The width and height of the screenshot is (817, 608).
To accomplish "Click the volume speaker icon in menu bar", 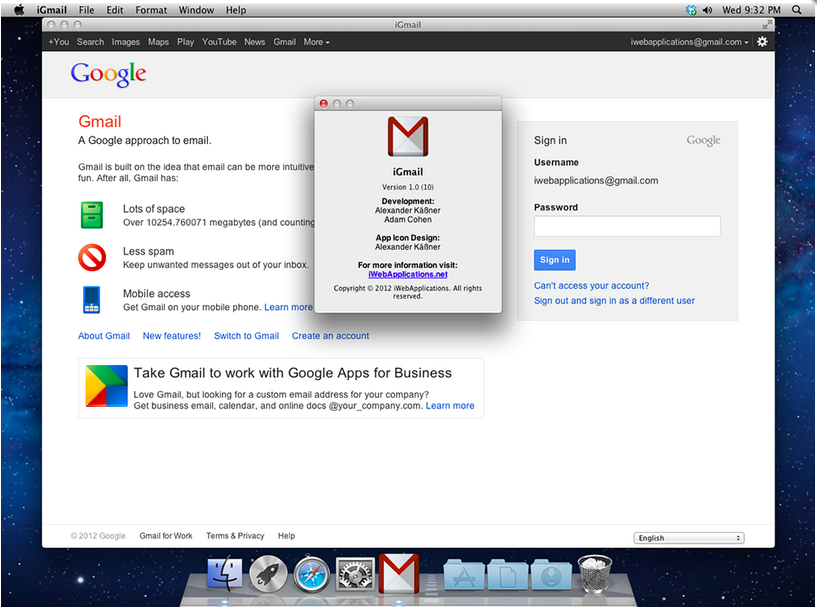I will 707,10.
